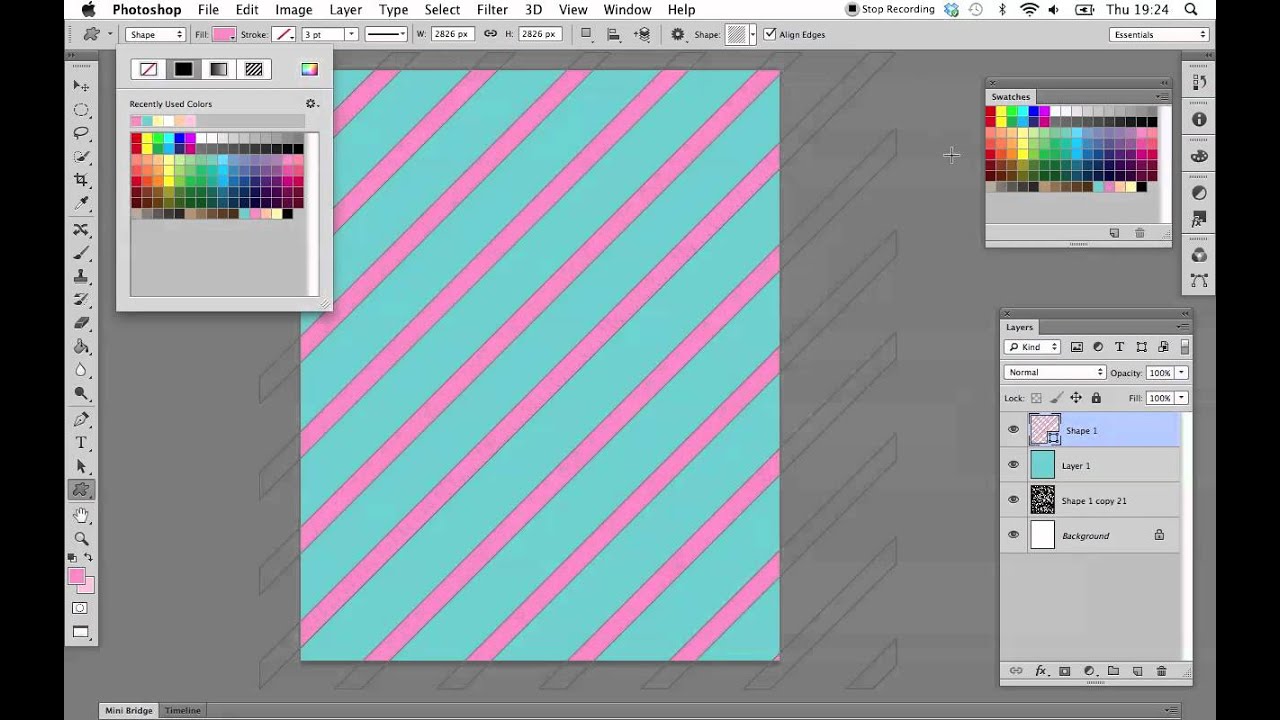Open the Paths panel icon
Viewport: 1280px width, 720px height.
point(1199,281)
